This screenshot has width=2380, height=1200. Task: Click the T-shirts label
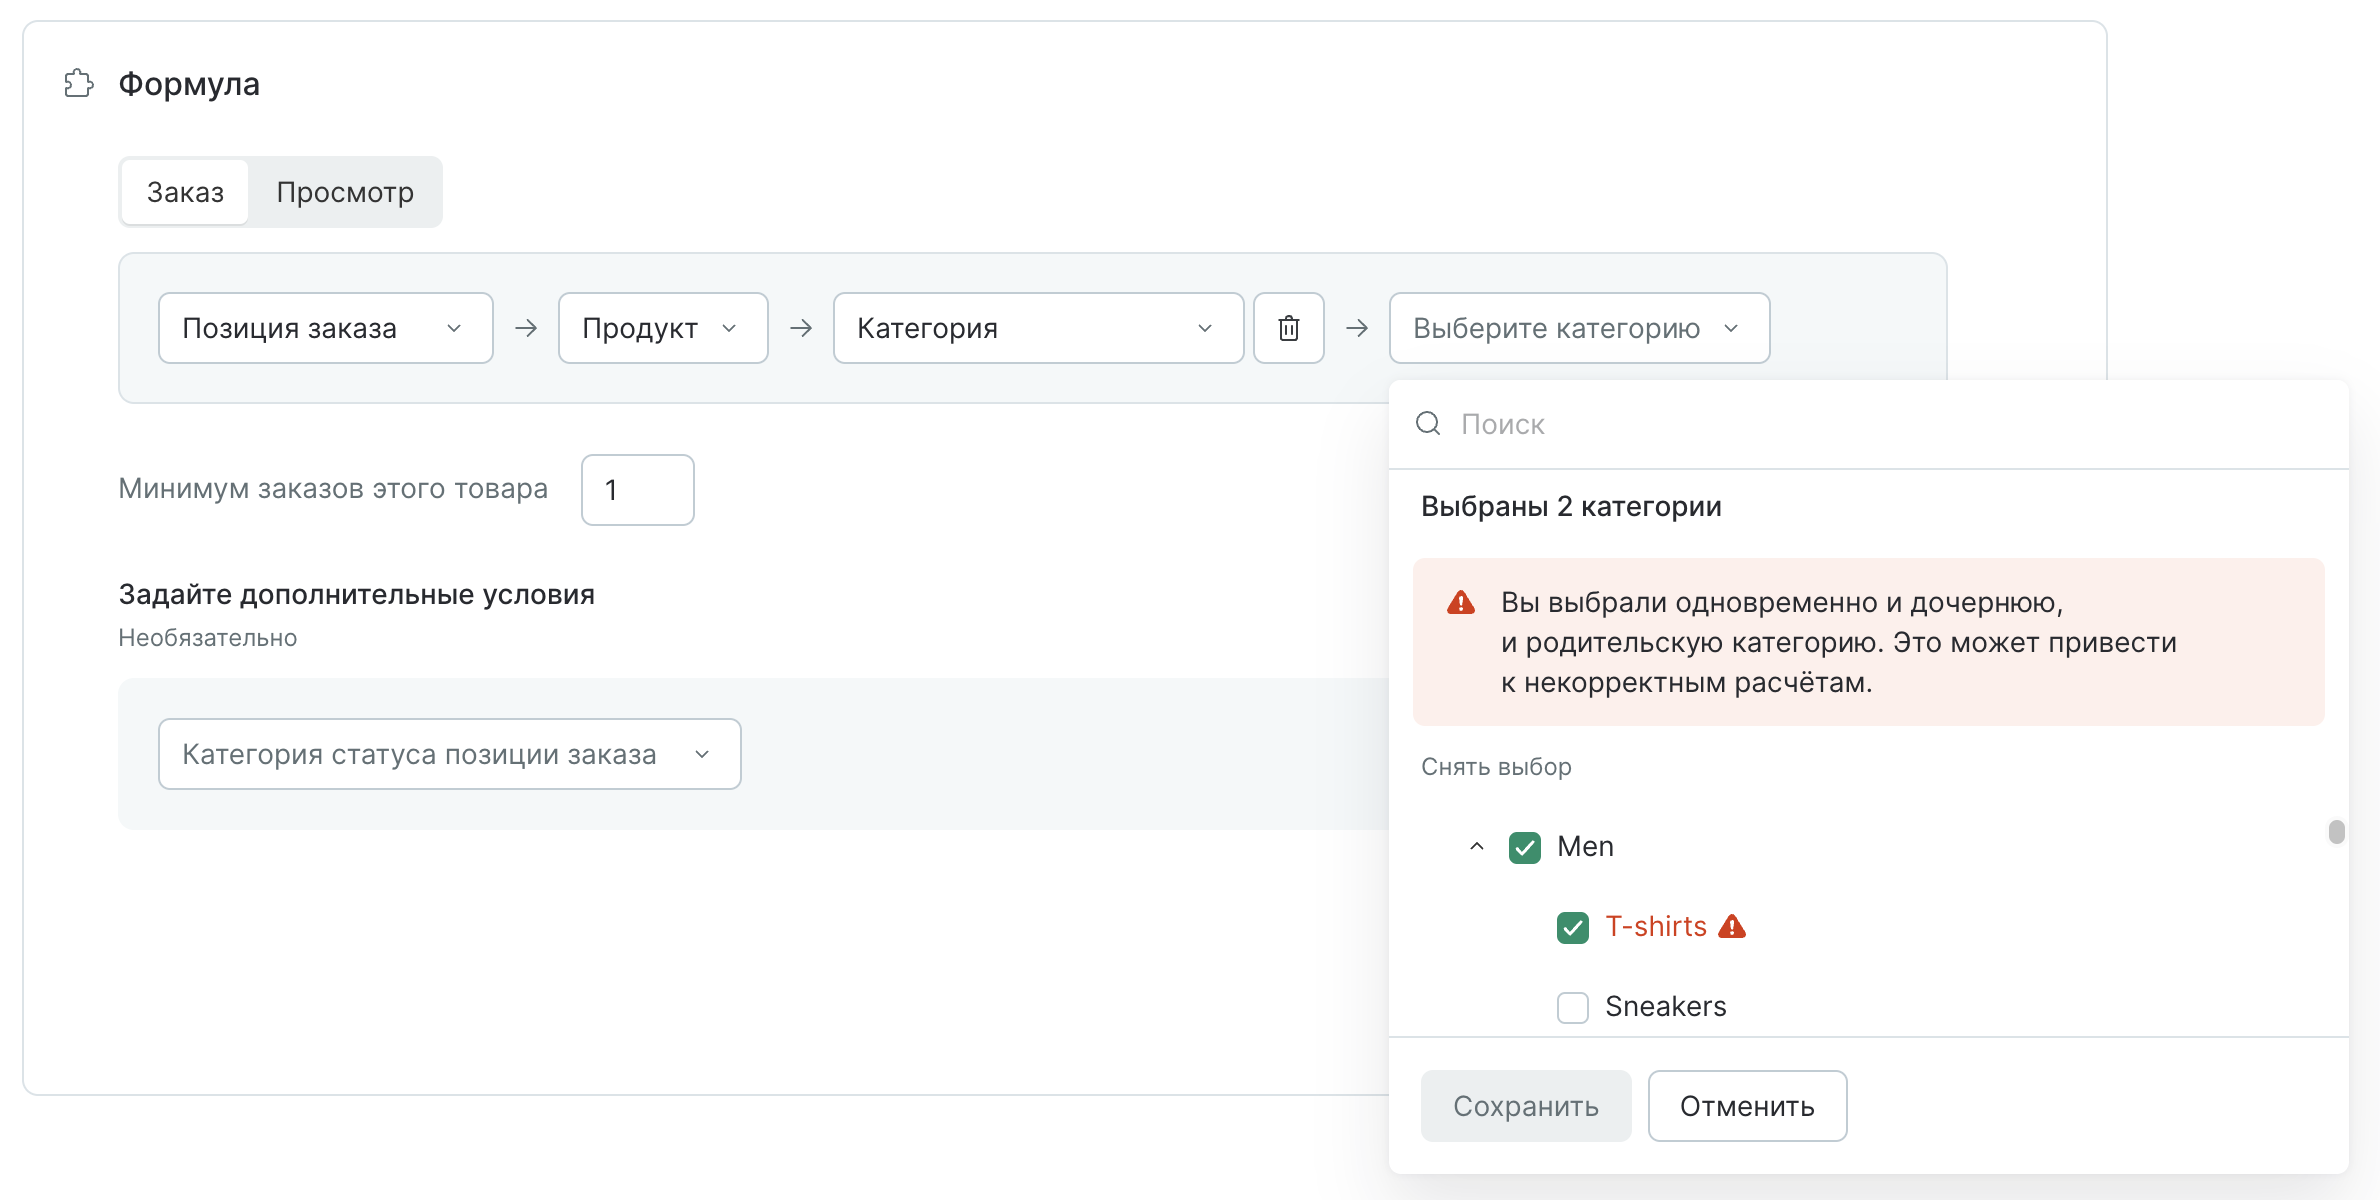1656,927
